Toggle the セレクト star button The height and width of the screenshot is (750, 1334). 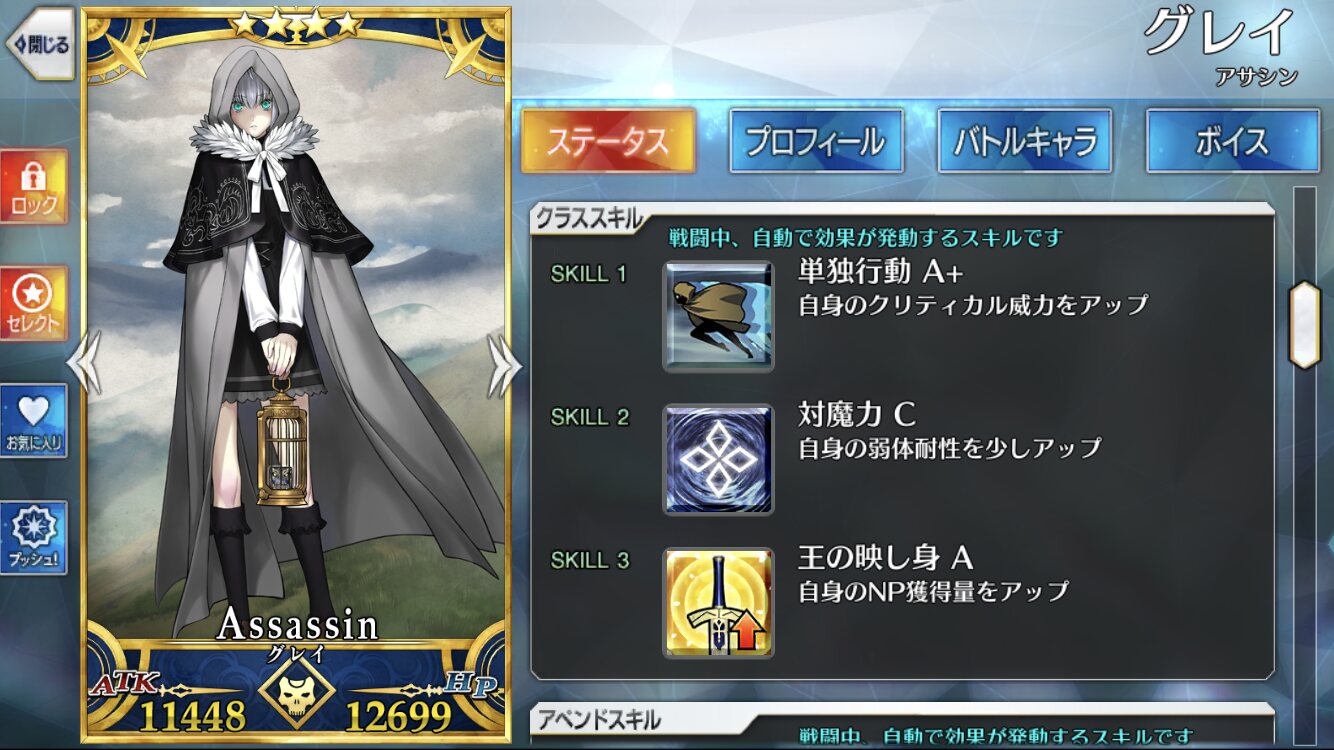34,304
